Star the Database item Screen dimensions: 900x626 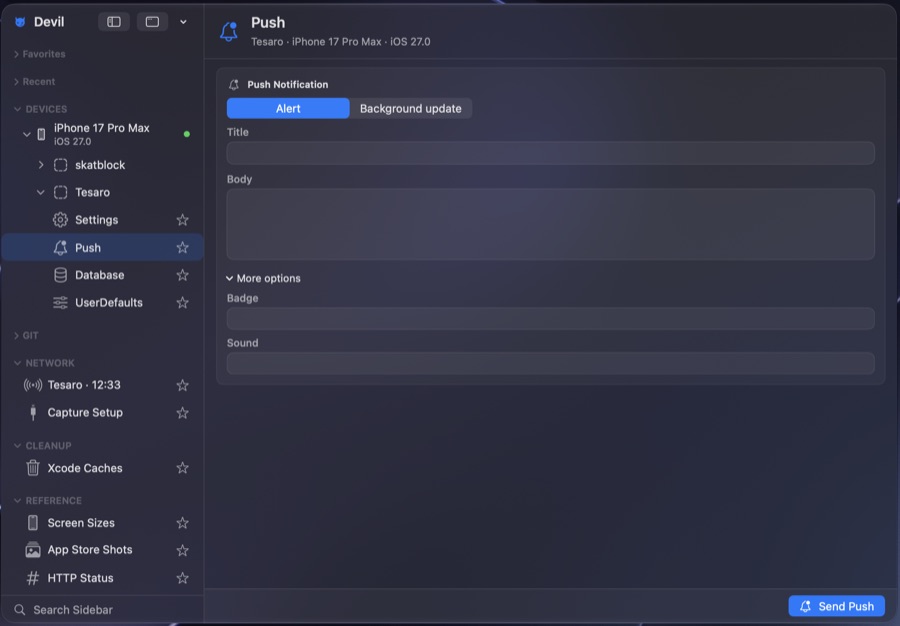[183, 275]
